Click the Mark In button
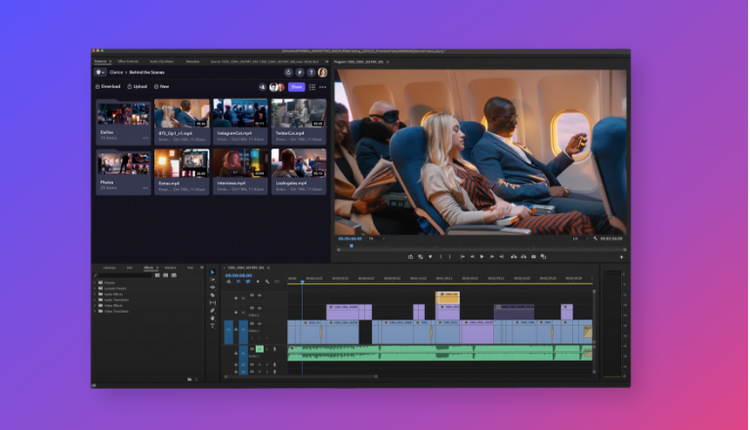 tap(441, 257)
